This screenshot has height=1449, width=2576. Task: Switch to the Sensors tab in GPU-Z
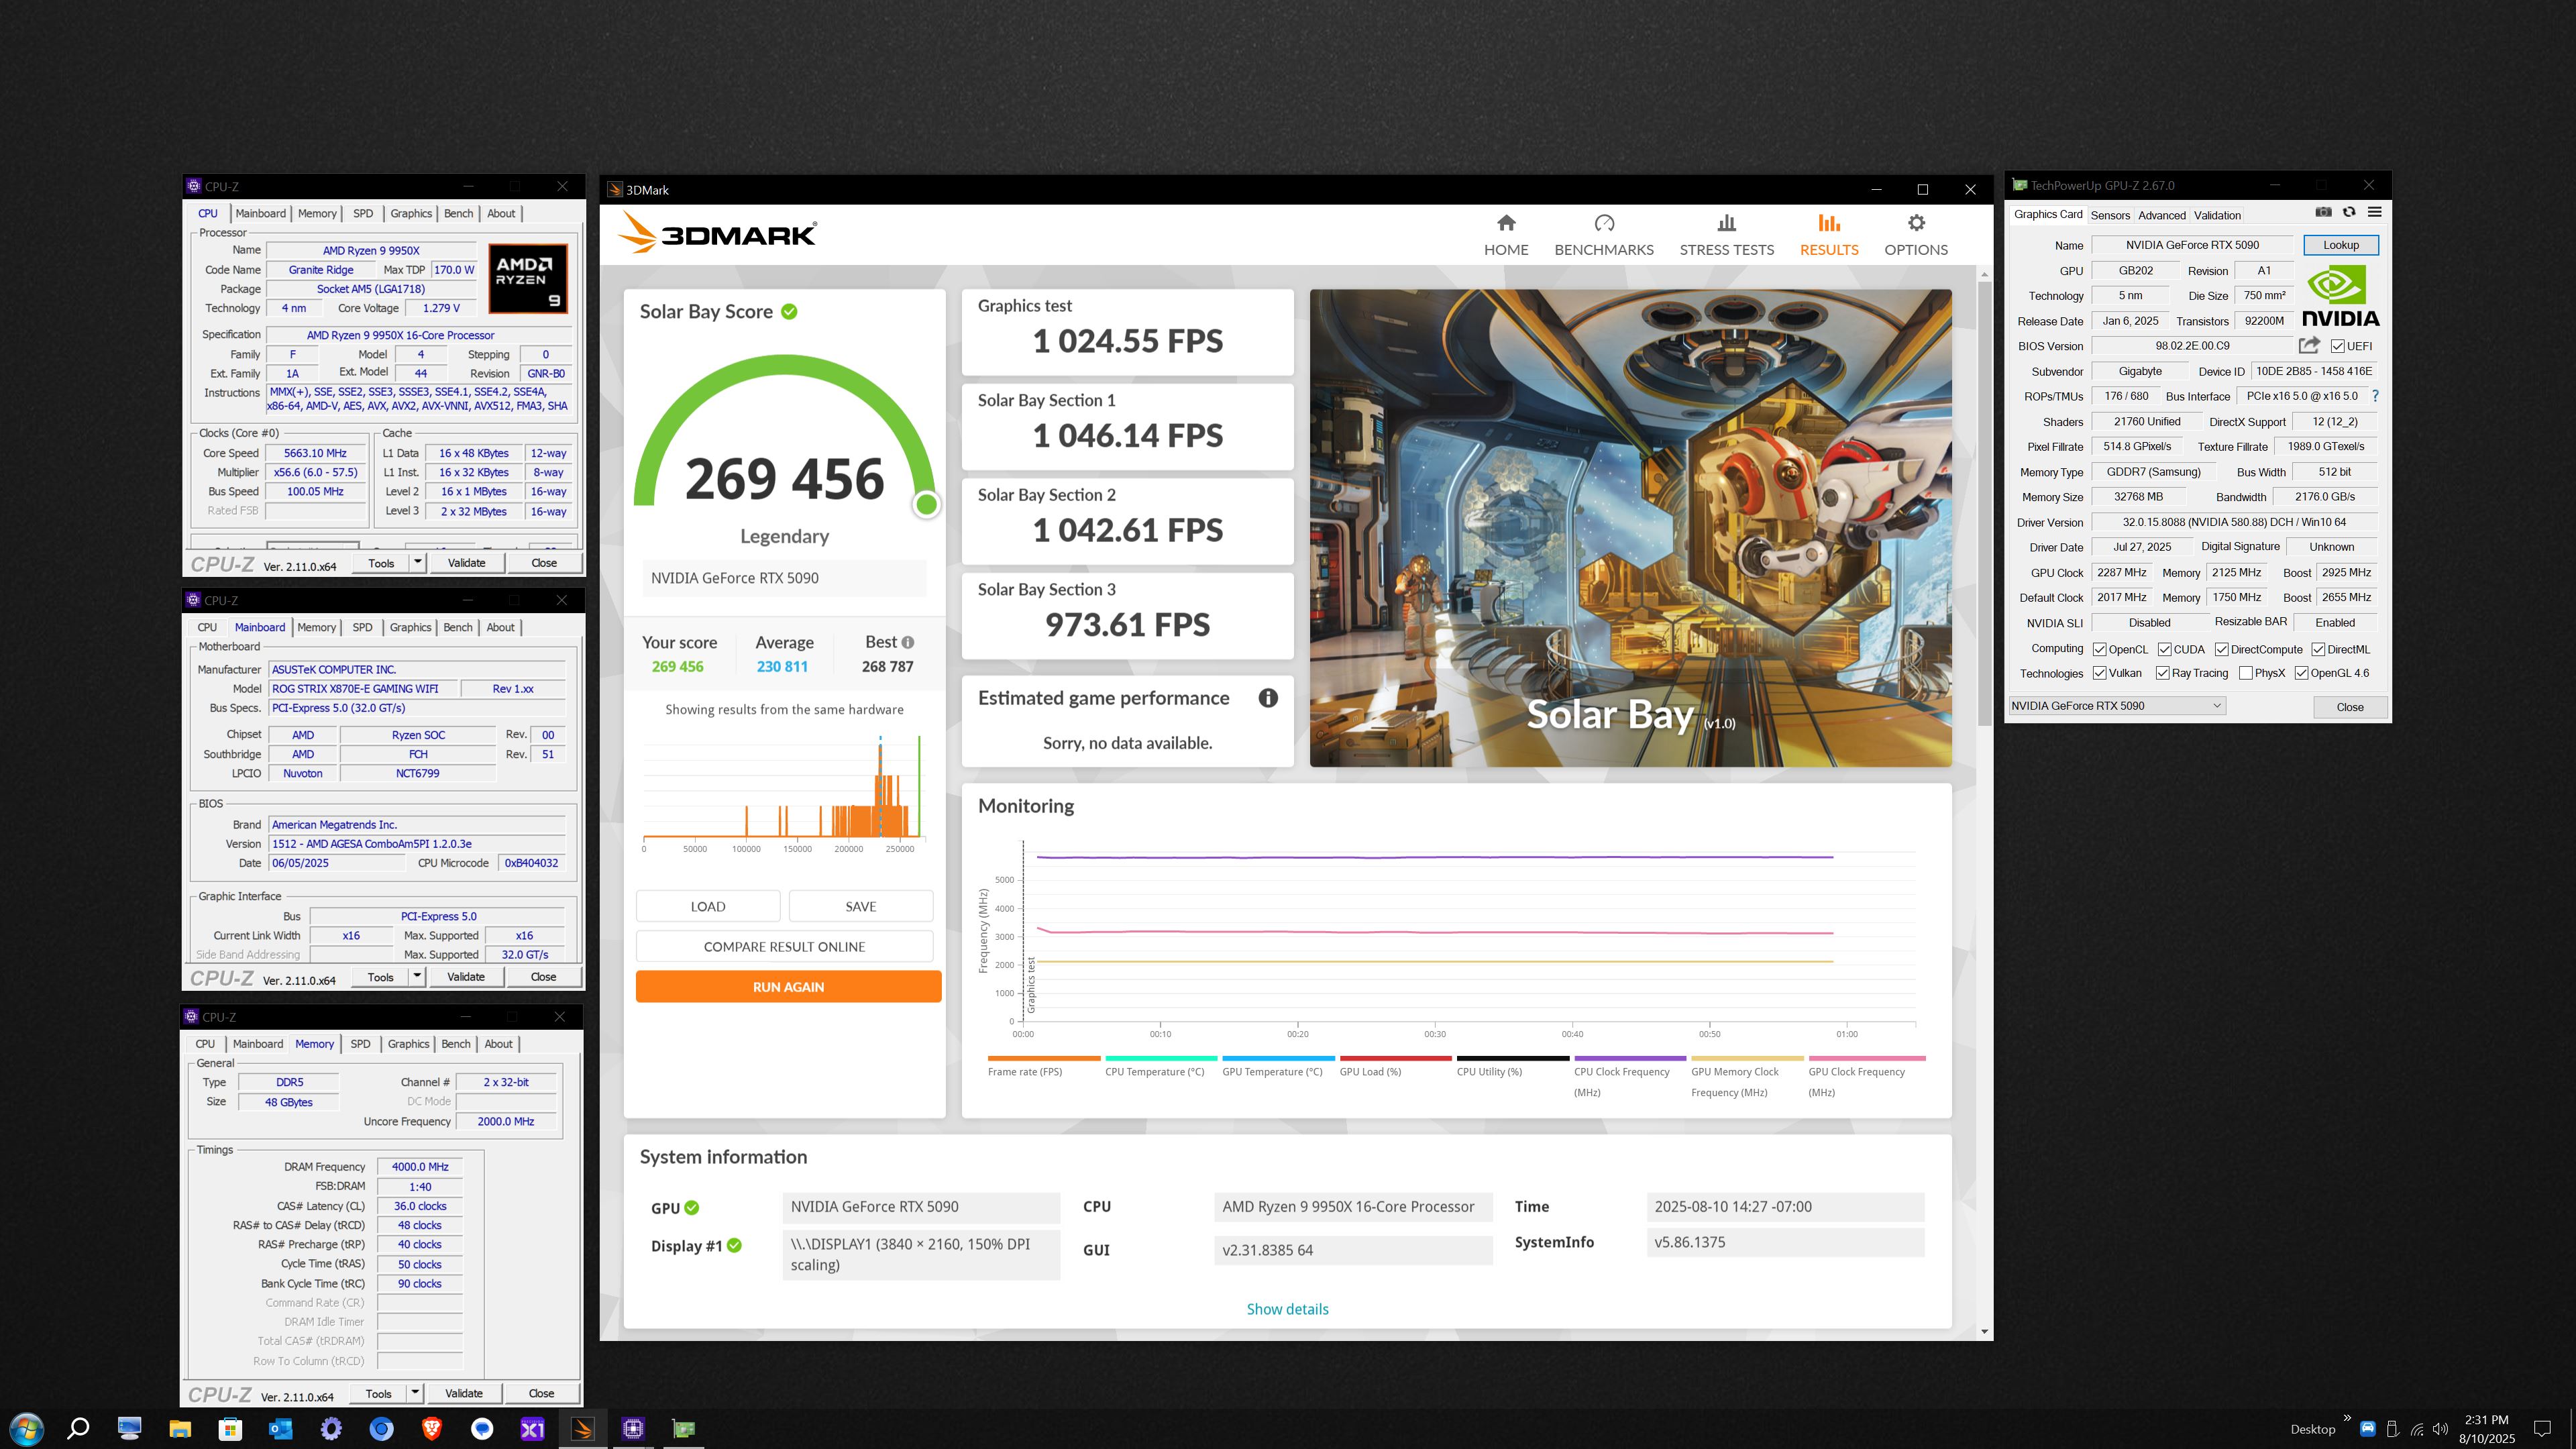pos(2110,215)
